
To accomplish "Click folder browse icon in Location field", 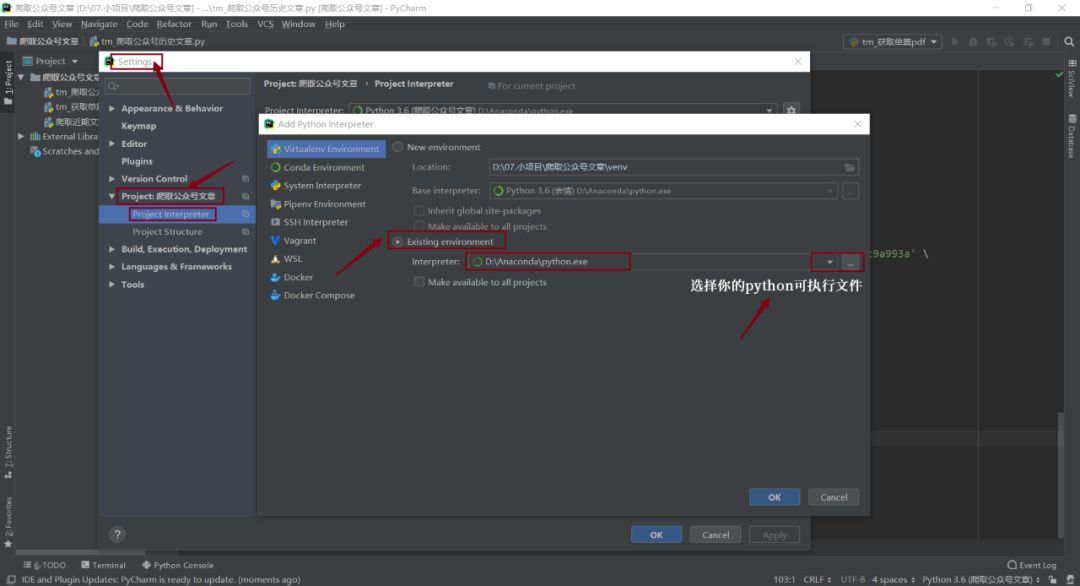I will [850, 167].
